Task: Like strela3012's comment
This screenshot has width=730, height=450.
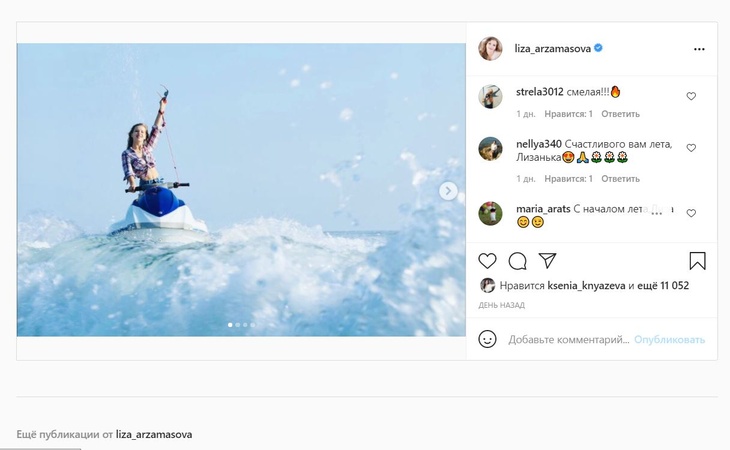Action: [x=691, y=97]
